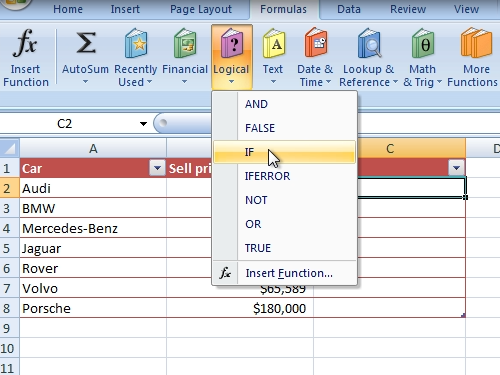Screen dimensions: 500x375
Task: Choose NOT from the Logical menu
Action: tap(284, 200)
